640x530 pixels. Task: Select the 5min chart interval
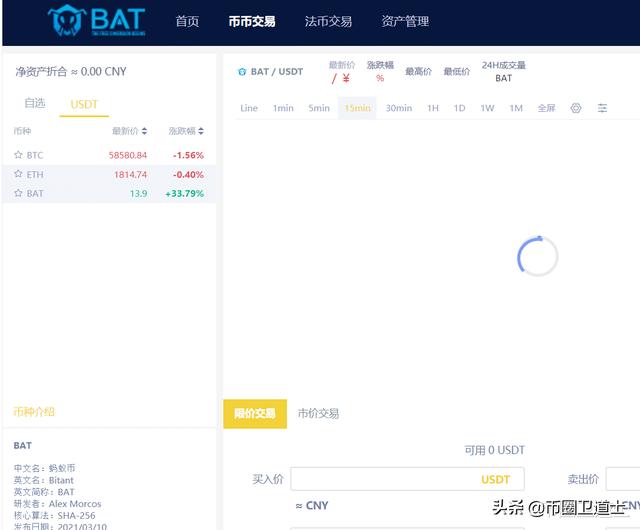(x=319, y=108)
